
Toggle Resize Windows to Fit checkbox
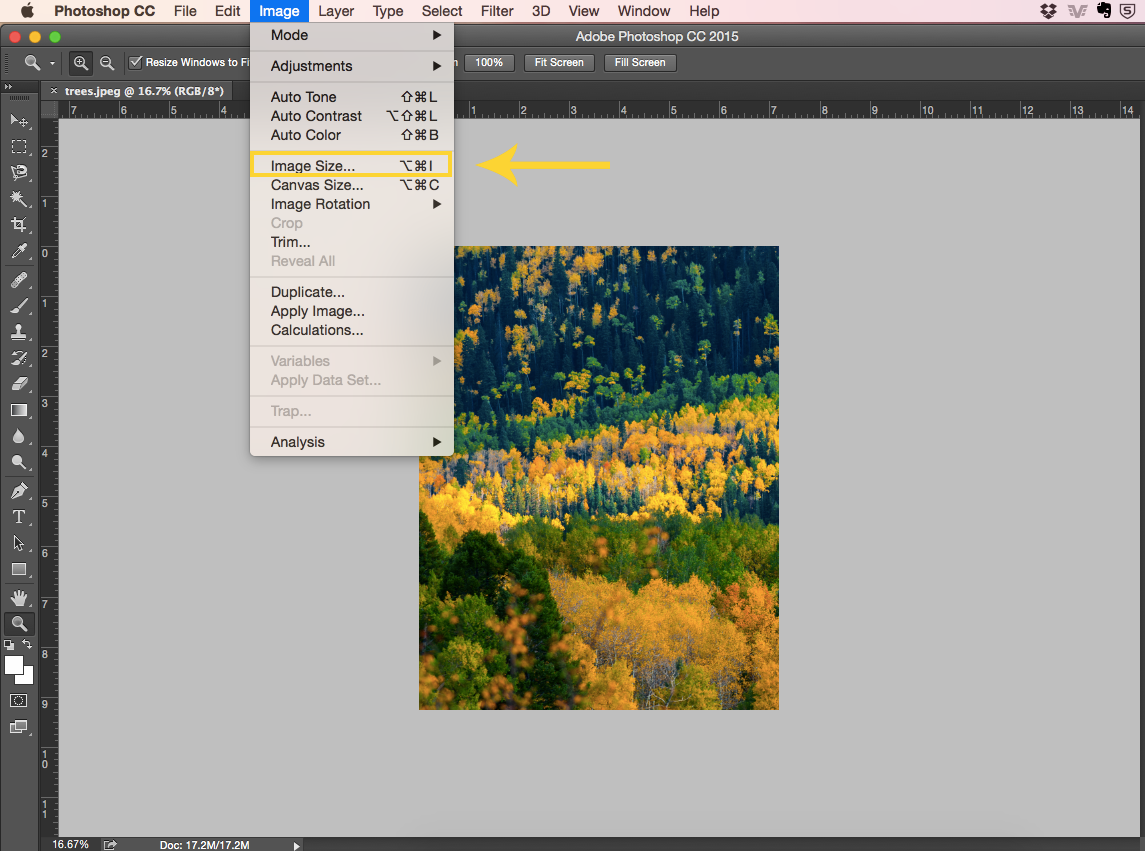(x=136, y=62)
